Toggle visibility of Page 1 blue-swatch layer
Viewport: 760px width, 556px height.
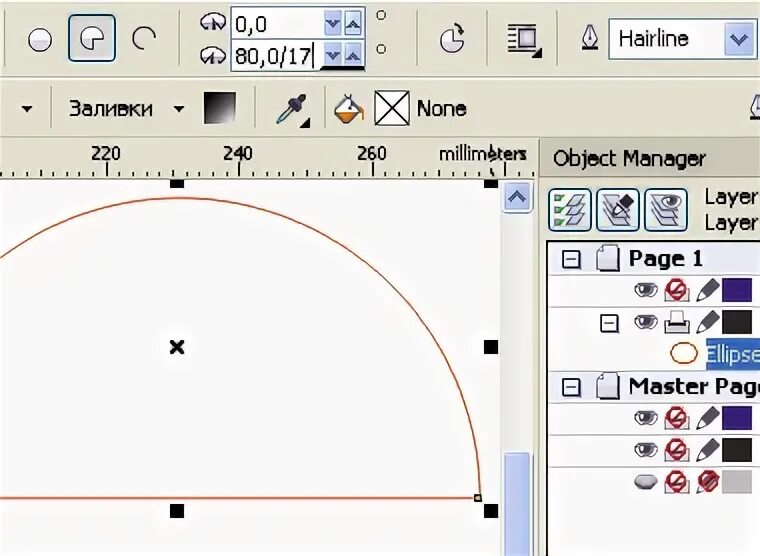(646, 290)
